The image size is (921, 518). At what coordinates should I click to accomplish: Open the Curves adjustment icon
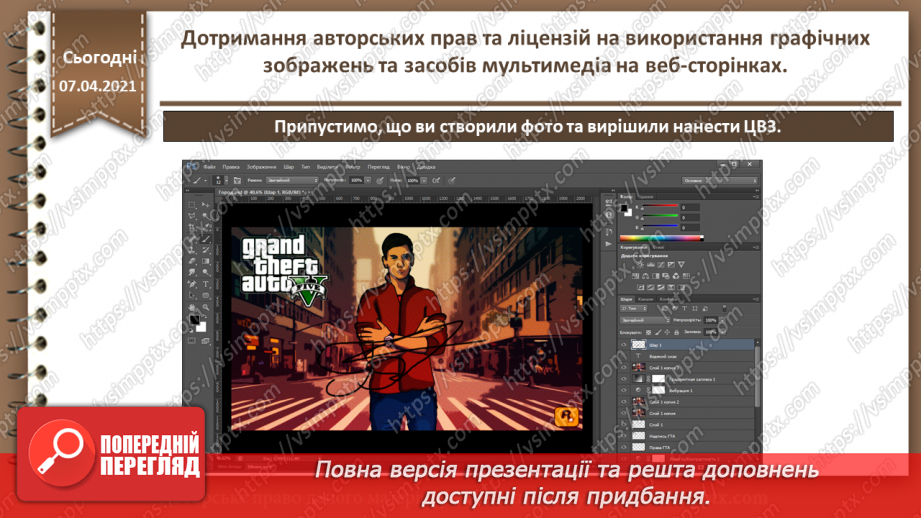661,264
